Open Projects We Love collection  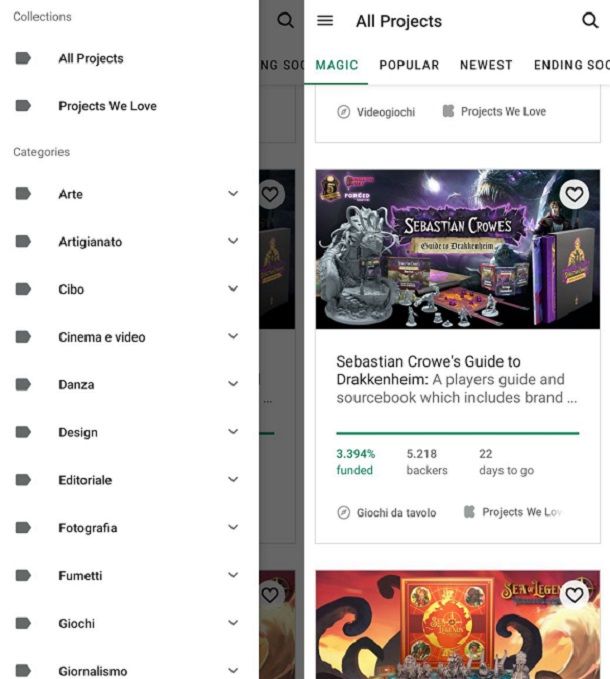click(107, 106)
